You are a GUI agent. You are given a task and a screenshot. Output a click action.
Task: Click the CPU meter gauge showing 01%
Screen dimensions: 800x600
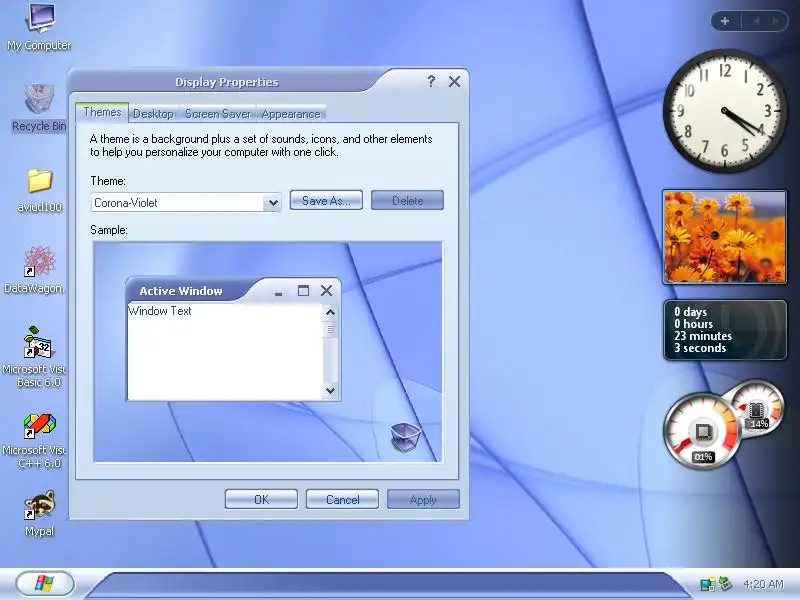point(703,431)
